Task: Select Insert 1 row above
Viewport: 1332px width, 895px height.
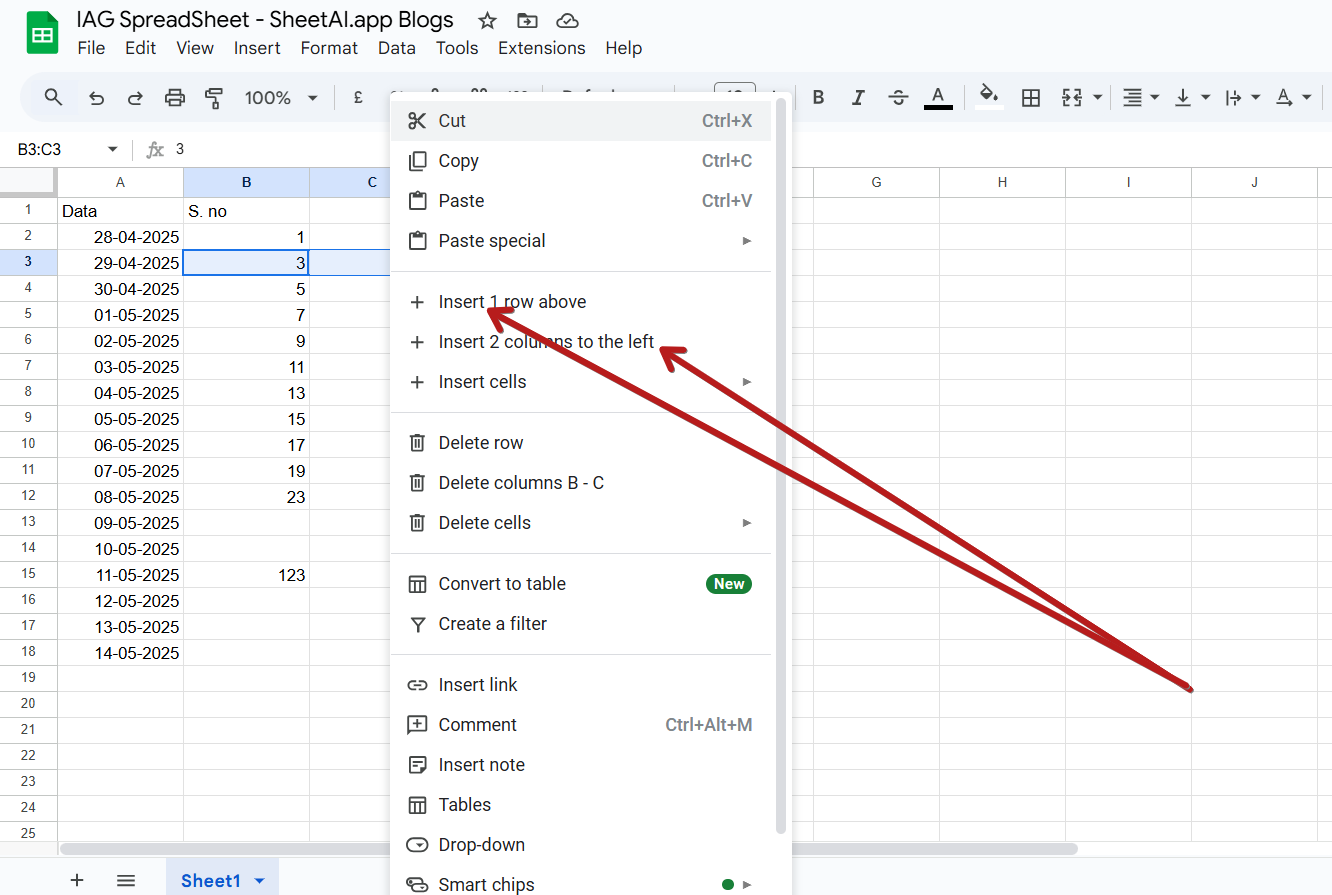Action: coord(581,302)
